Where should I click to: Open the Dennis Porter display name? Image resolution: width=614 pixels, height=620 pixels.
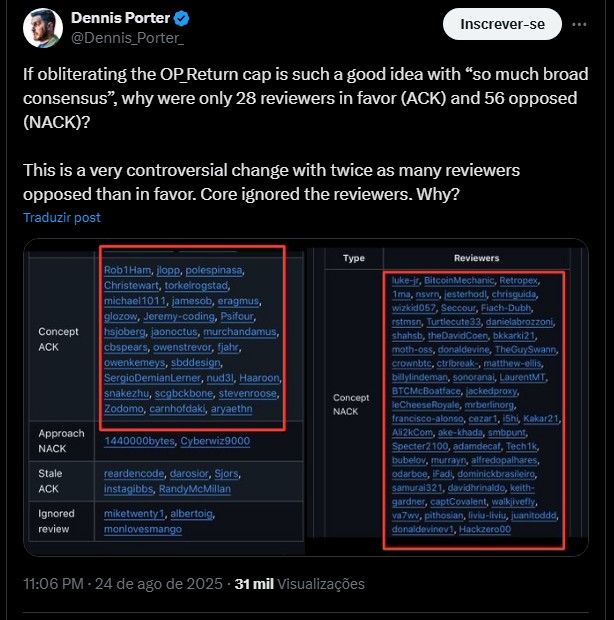coord(121,18)
